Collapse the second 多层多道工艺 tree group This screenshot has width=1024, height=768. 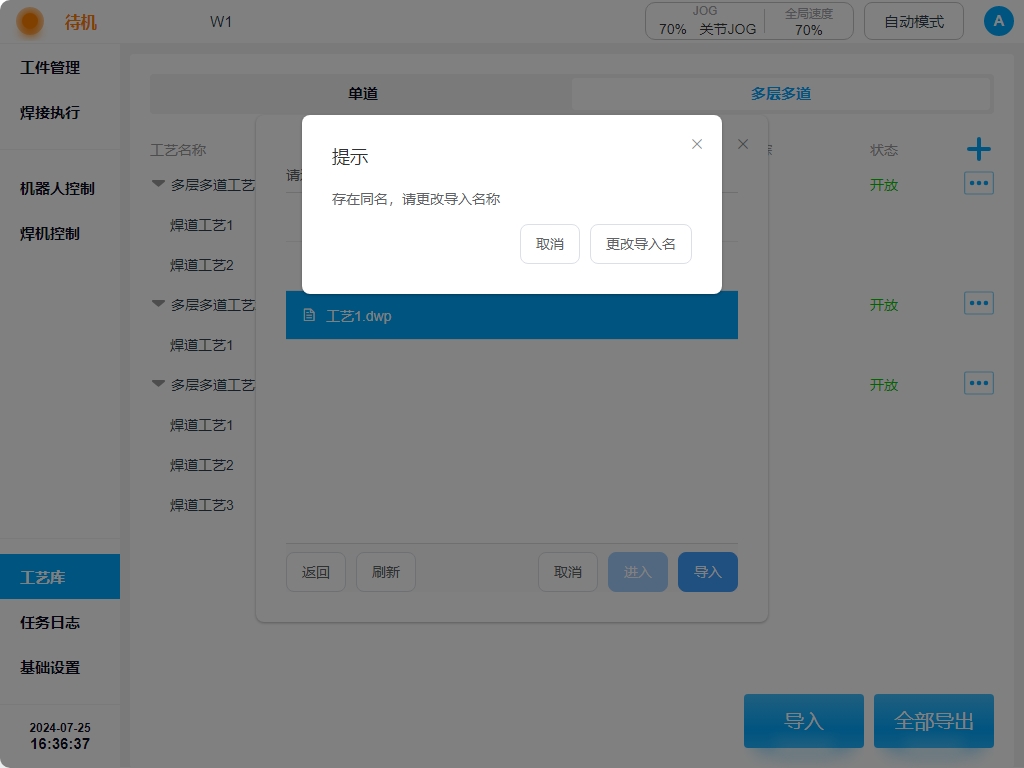tap(158, 304)
